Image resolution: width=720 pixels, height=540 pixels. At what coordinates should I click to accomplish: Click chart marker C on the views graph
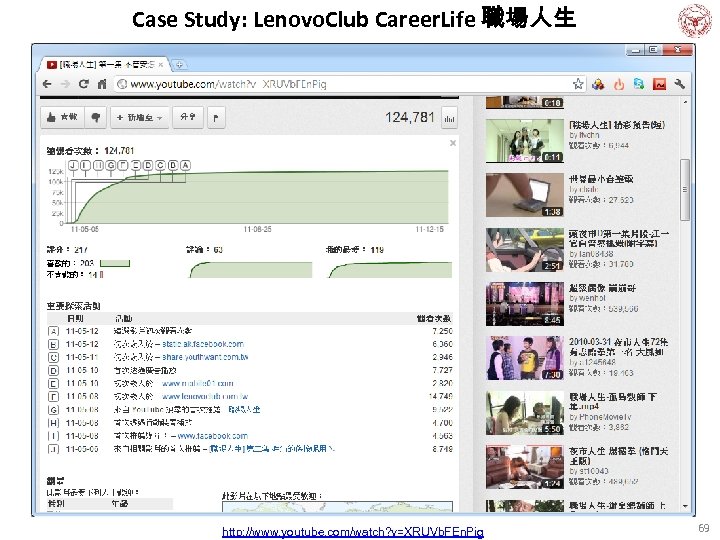[x=160, y=165]
